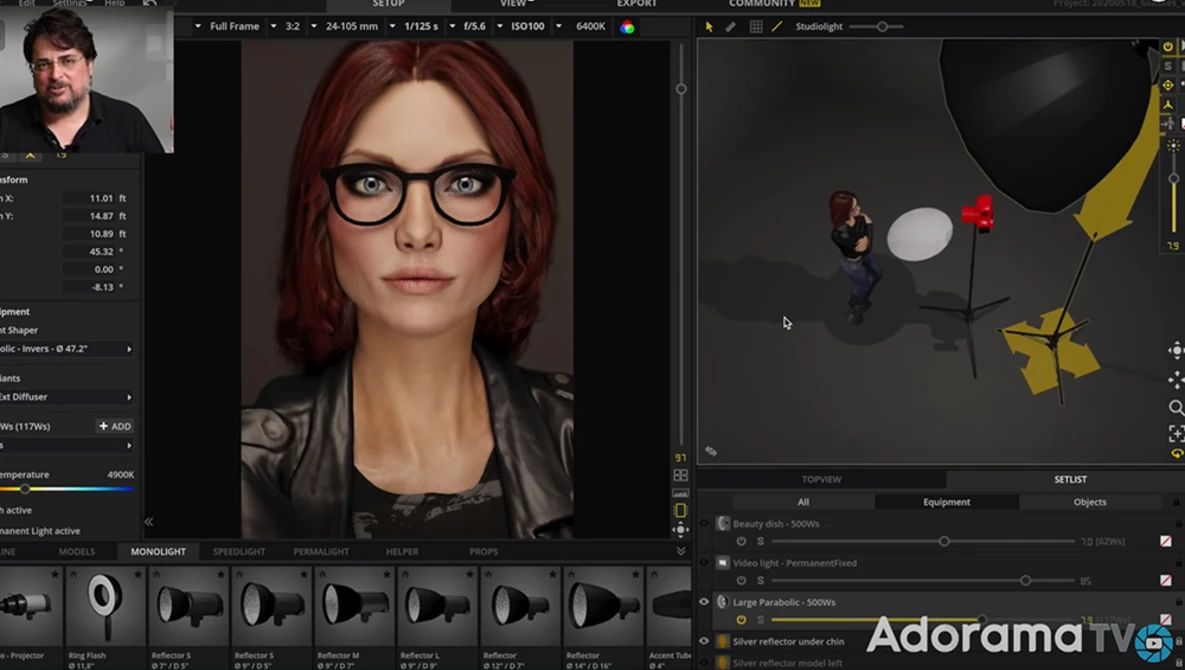Click the camera center navigation icon below orientation
The width and height of the screenshot is (1185, 670).
pos(680,530)
